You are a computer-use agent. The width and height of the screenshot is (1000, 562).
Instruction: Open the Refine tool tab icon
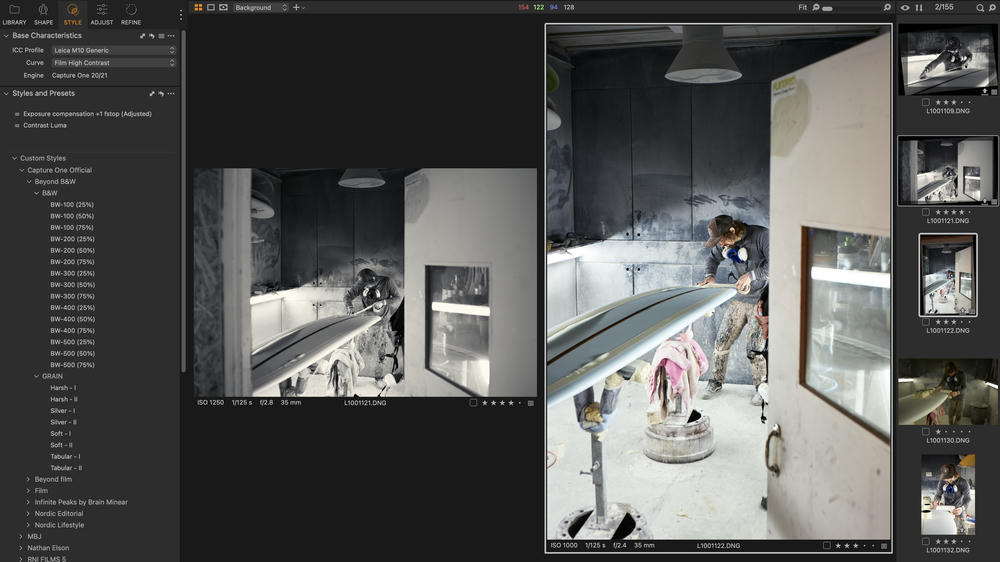click(131, 13)
